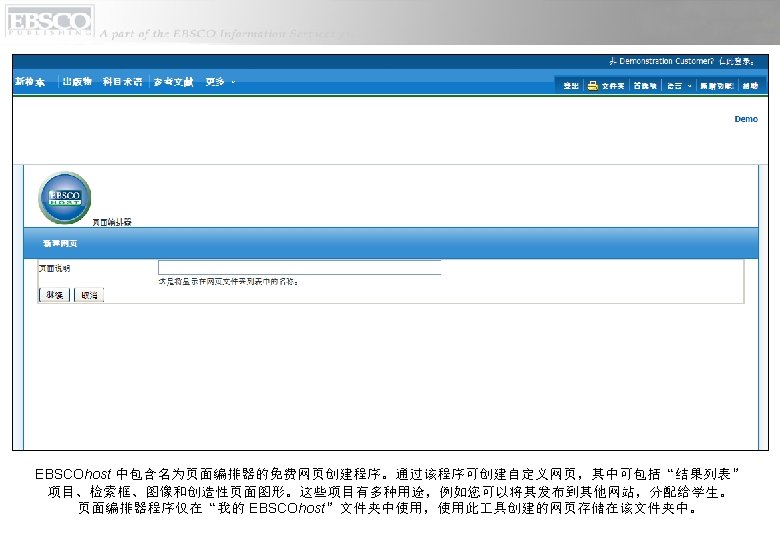This screenshot has width=780, height=540.
Task: Open the 出版物 Publications menu item
Action: pyautogui.click(x=77, y=82)
